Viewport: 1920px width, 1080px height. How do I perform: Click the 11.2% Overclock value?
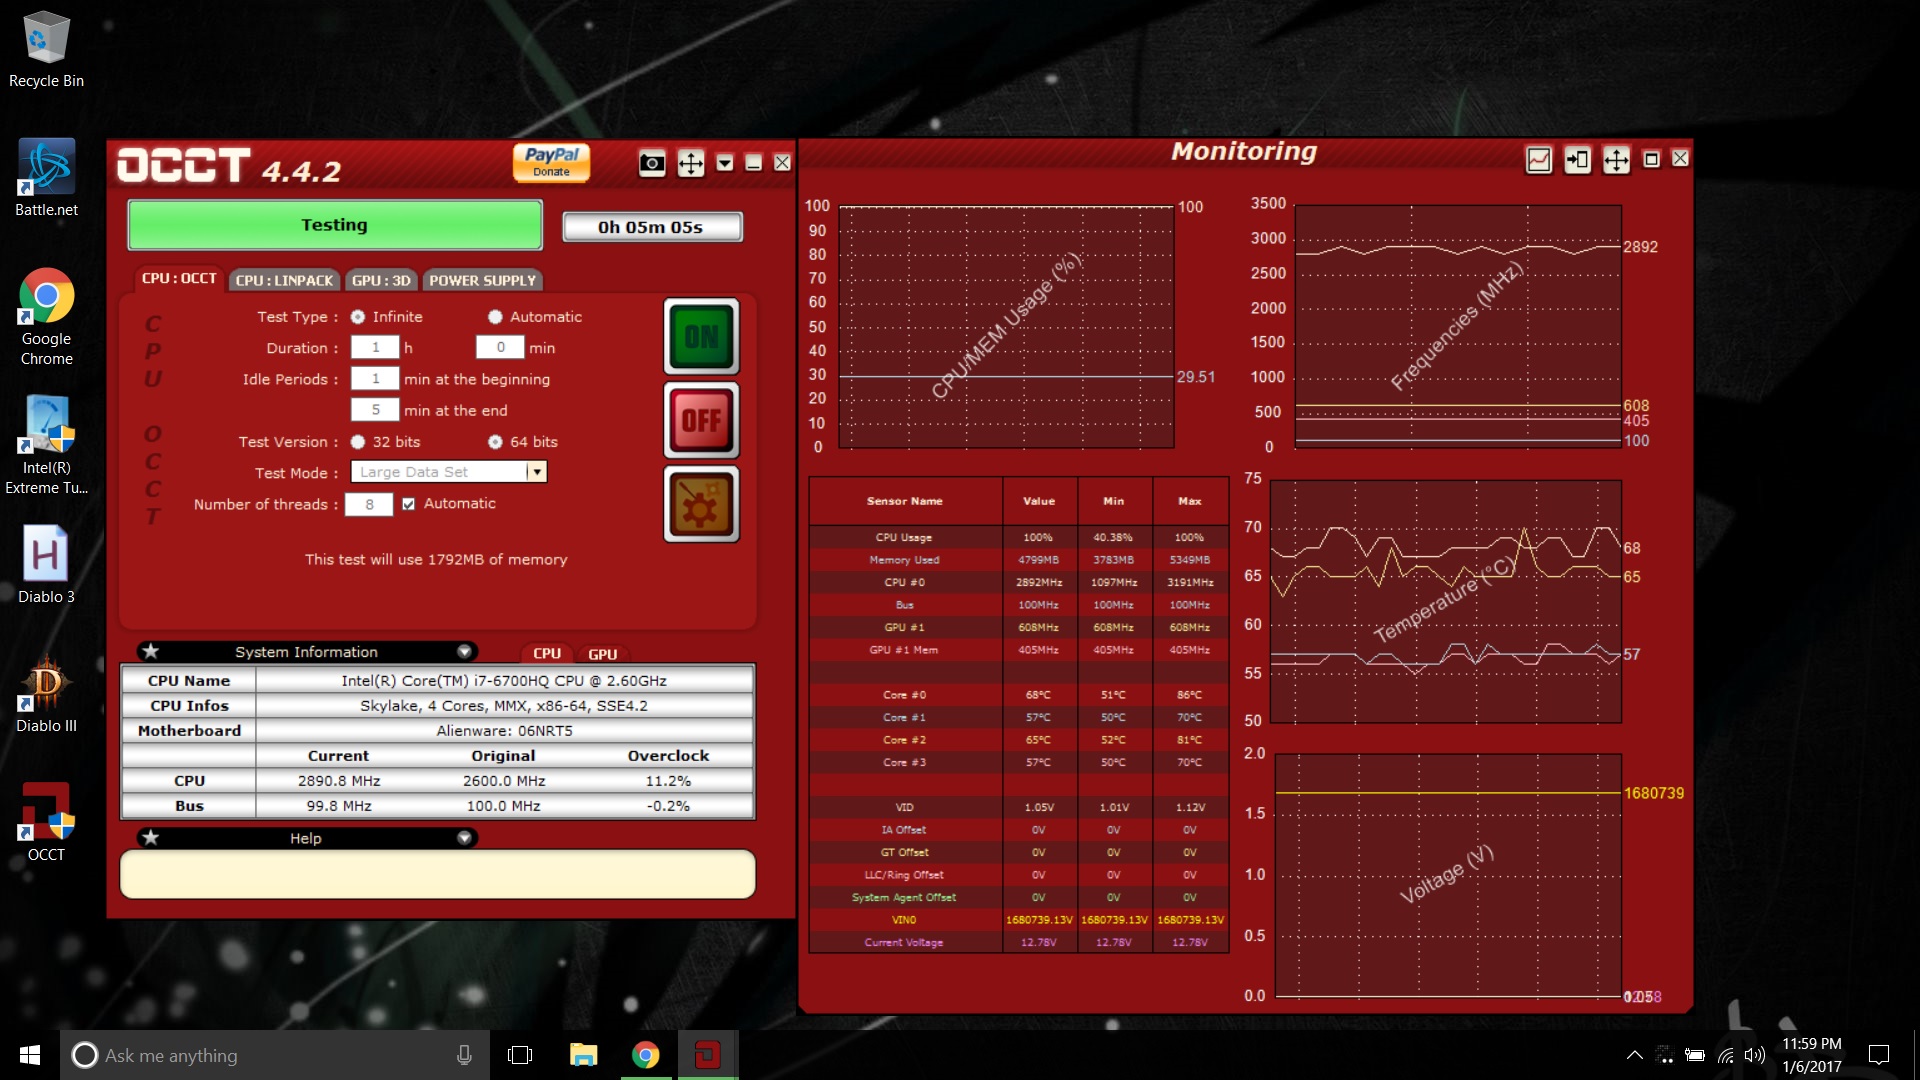click(668, 781)
